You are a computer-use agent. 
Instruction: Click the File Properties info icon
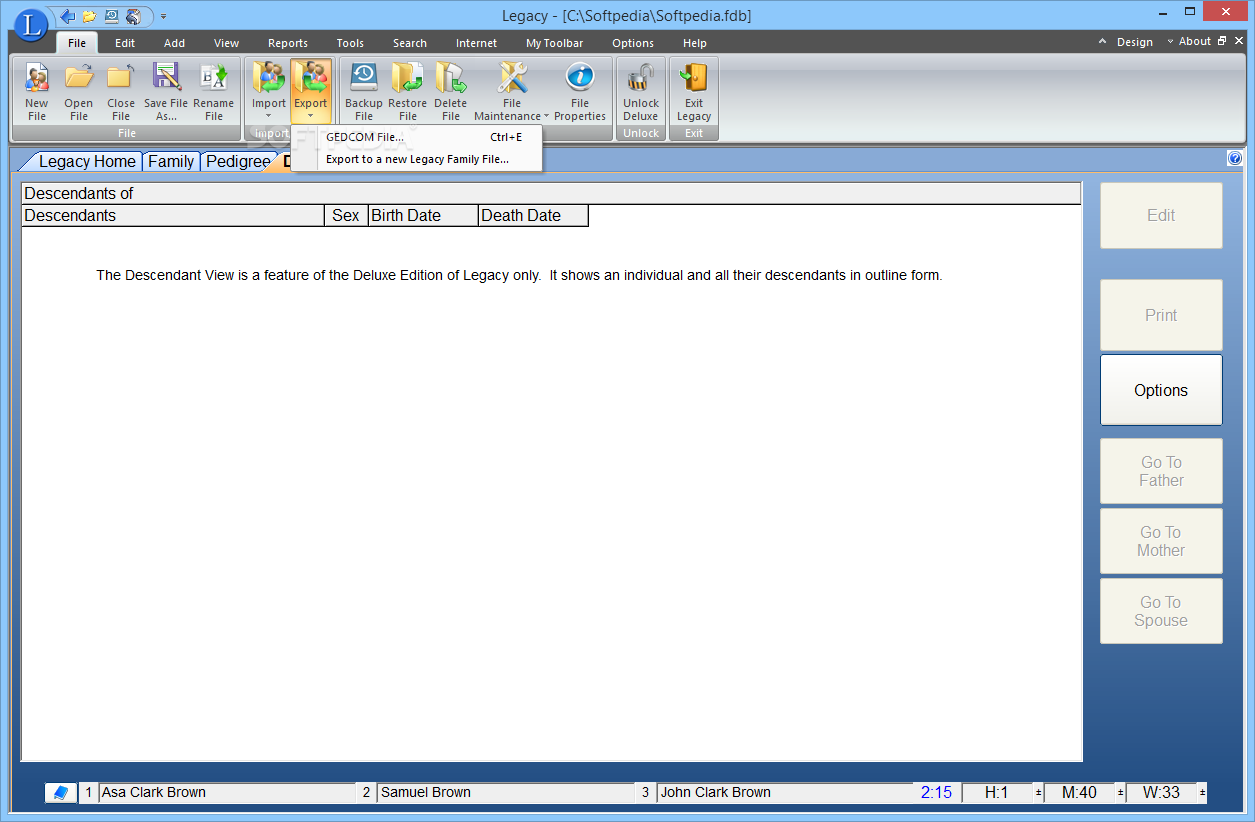(580, 77)
